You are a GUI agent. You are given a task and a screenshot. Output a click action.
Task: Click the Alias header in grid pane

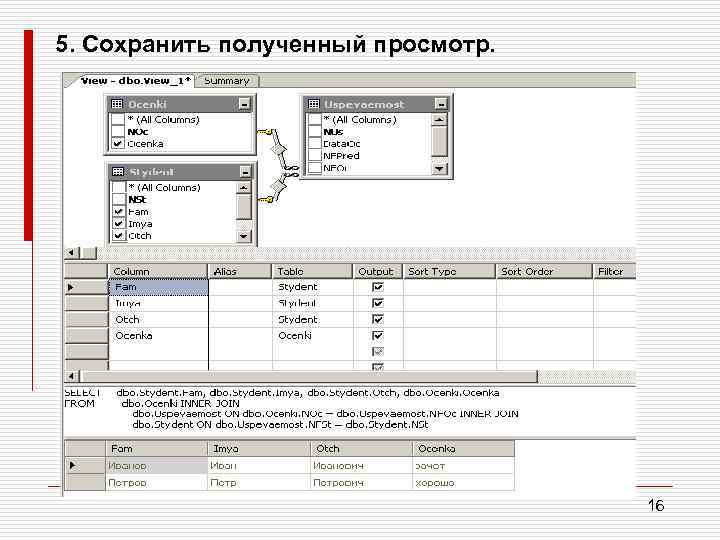pos(240,271)
